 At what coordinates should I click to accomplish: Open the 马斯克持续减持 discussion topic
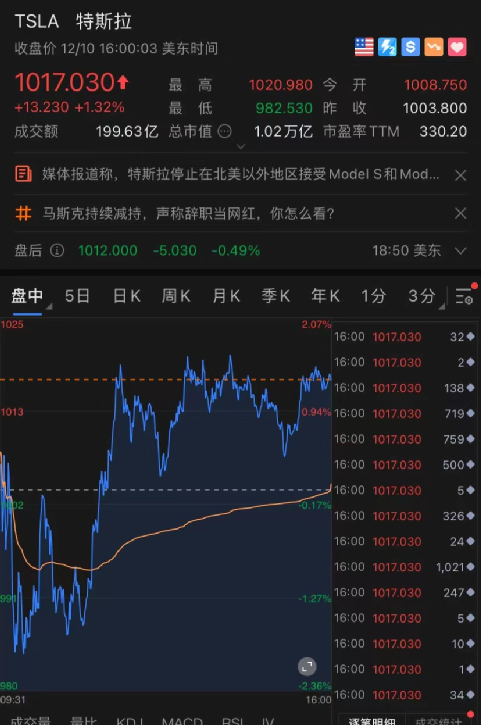point(188,213)
